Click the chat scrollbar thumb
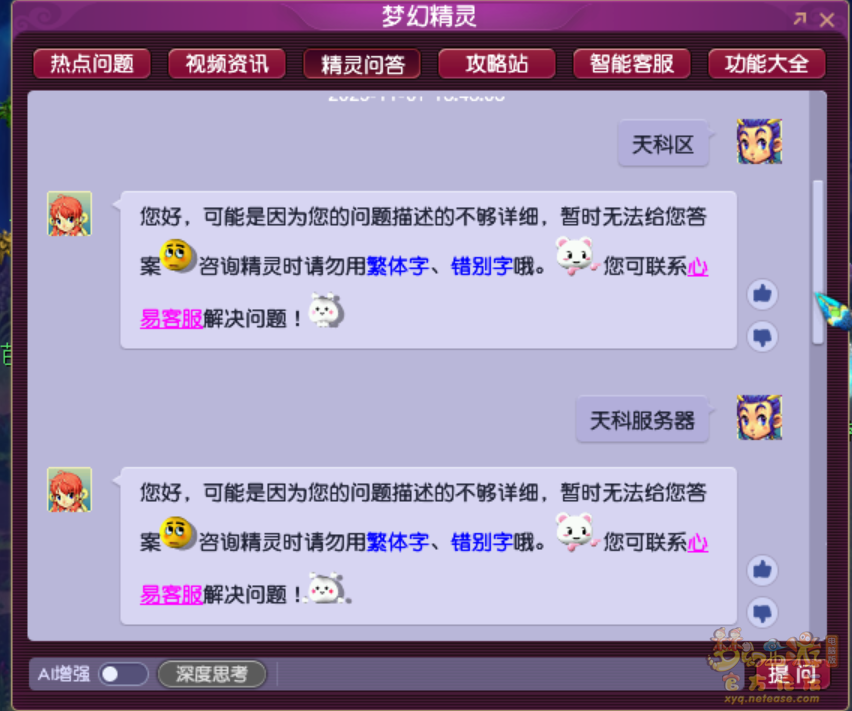Image resolution: width=852 pixels, height=711 pixels. [x=817, y=262]
